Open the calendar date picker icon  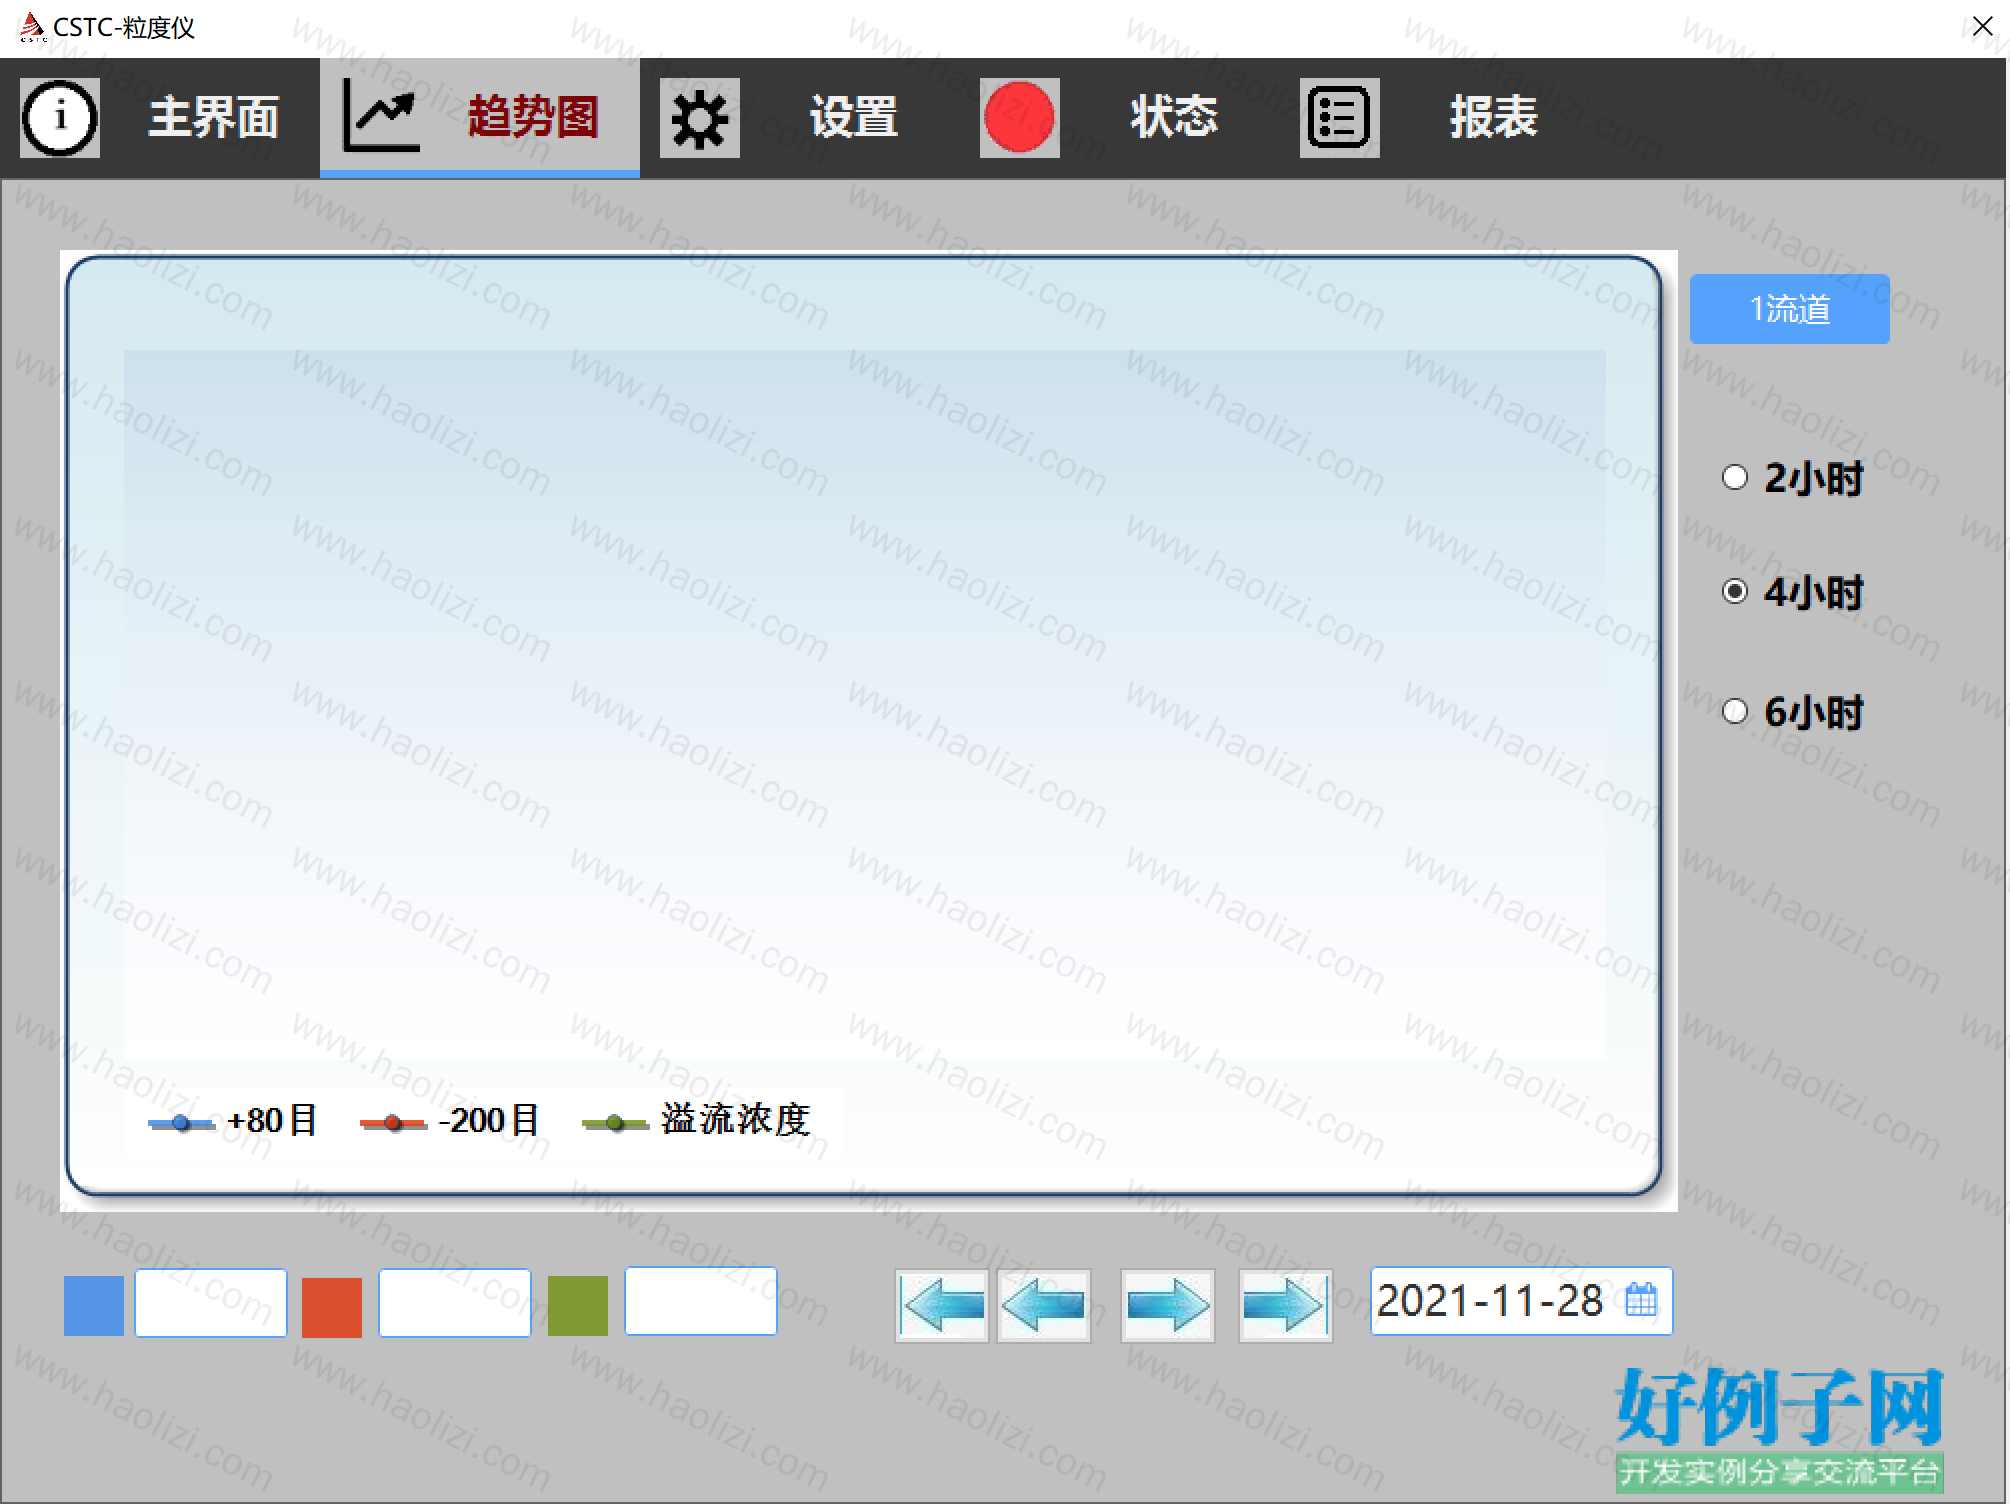click(x=1641, y=1300)
